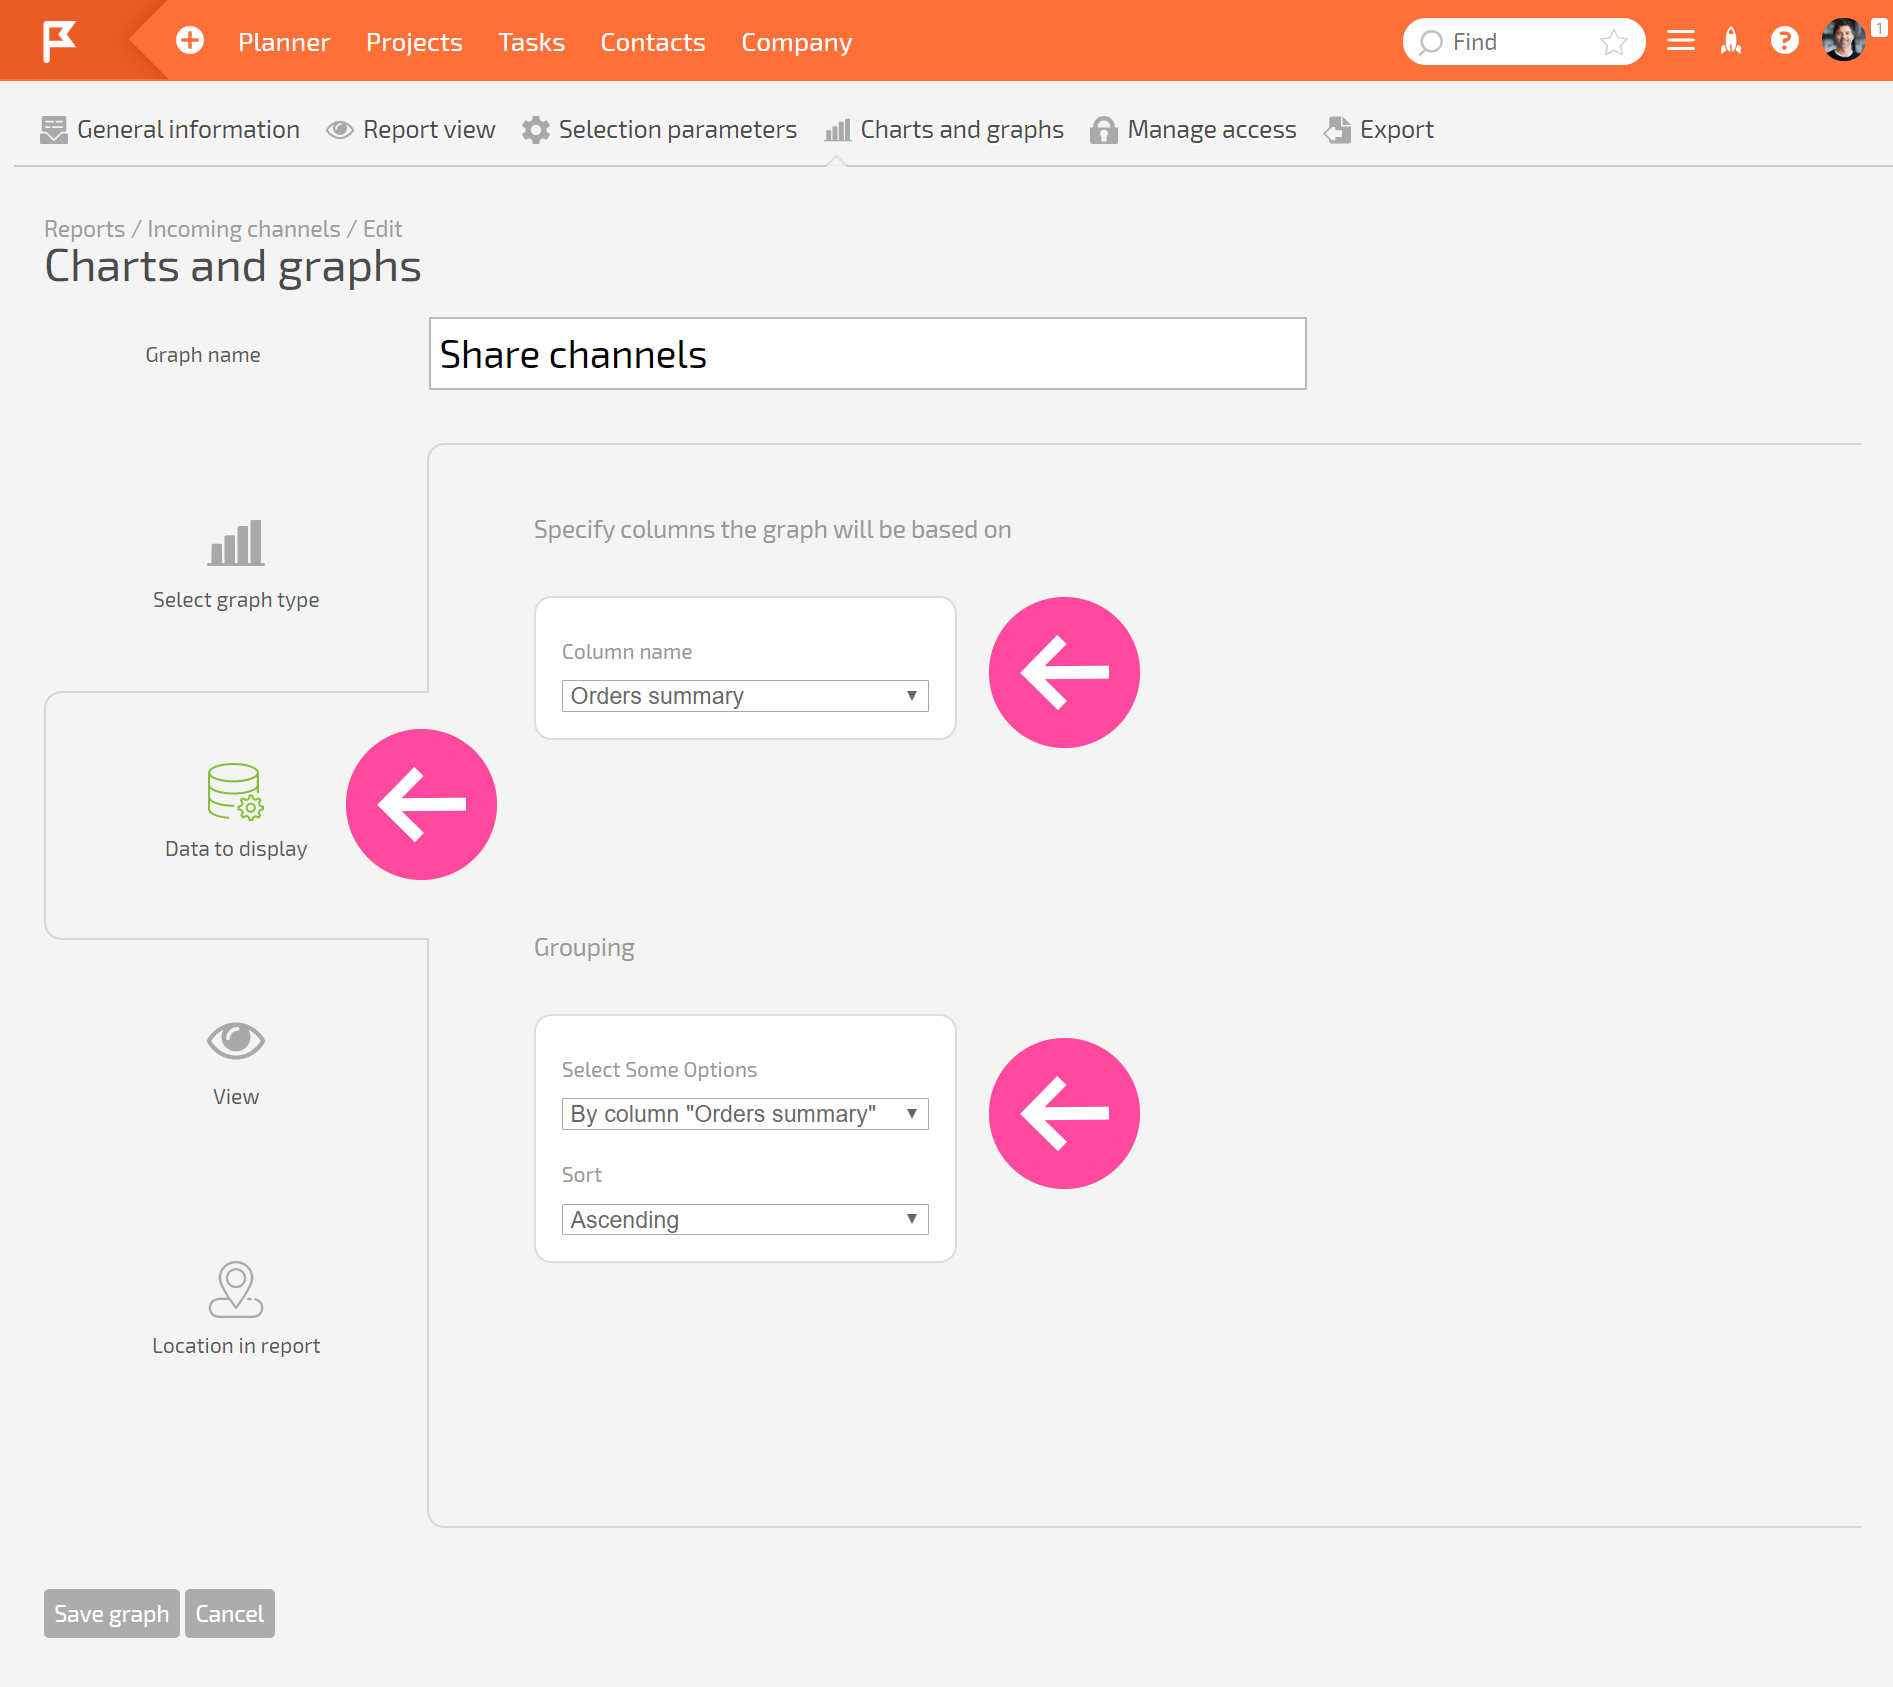Click the Graph name input field
This screenshot has width=1893, height=1687.
click(868, 354)
